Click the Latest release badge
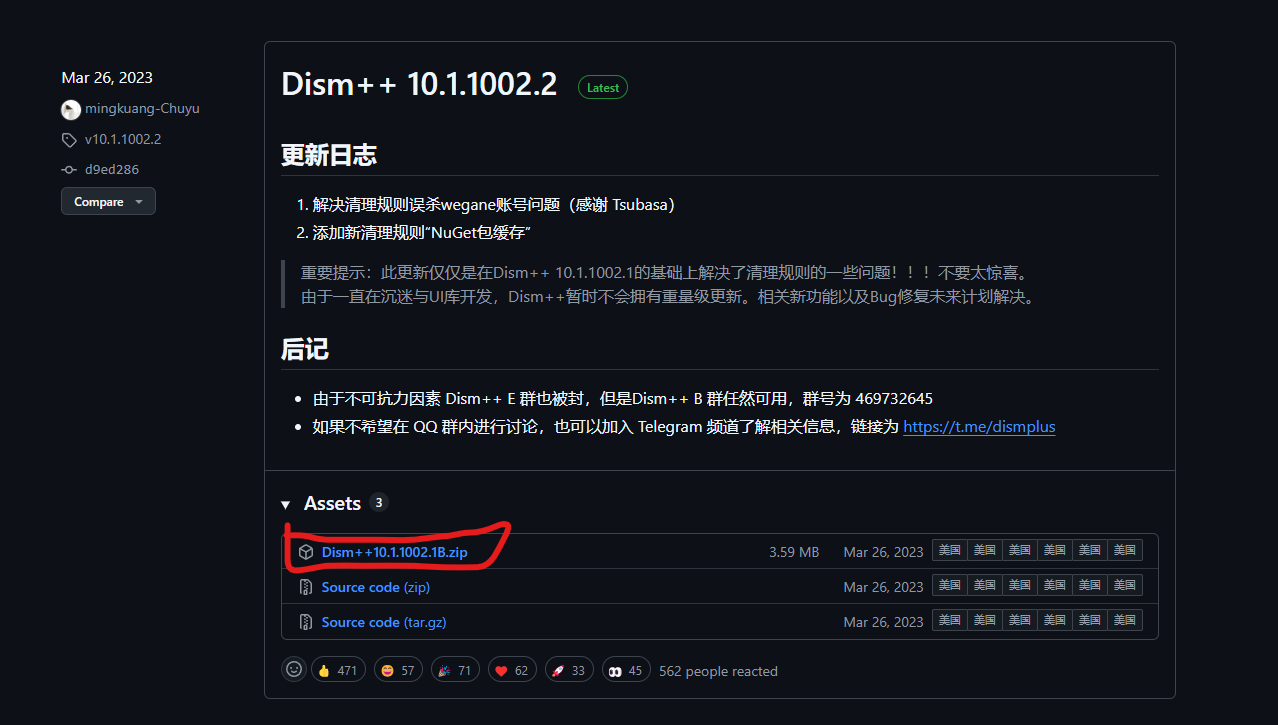 [602, 88]
